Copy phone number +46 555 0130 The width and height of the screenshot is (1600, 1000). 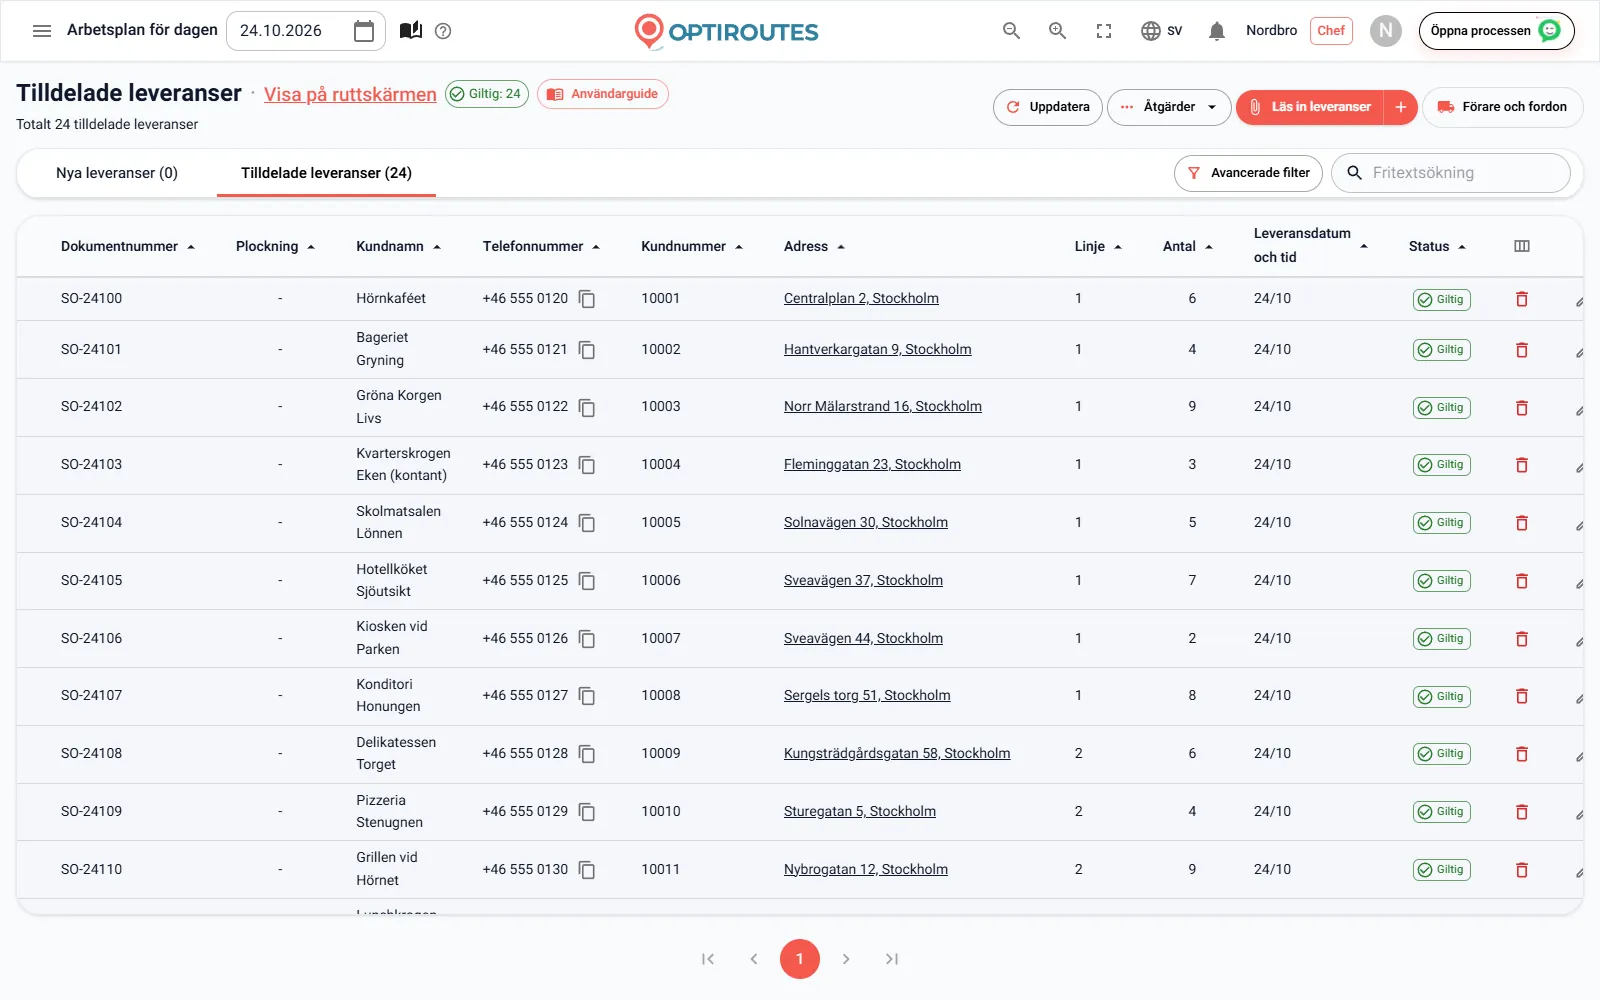click(587, 870)
